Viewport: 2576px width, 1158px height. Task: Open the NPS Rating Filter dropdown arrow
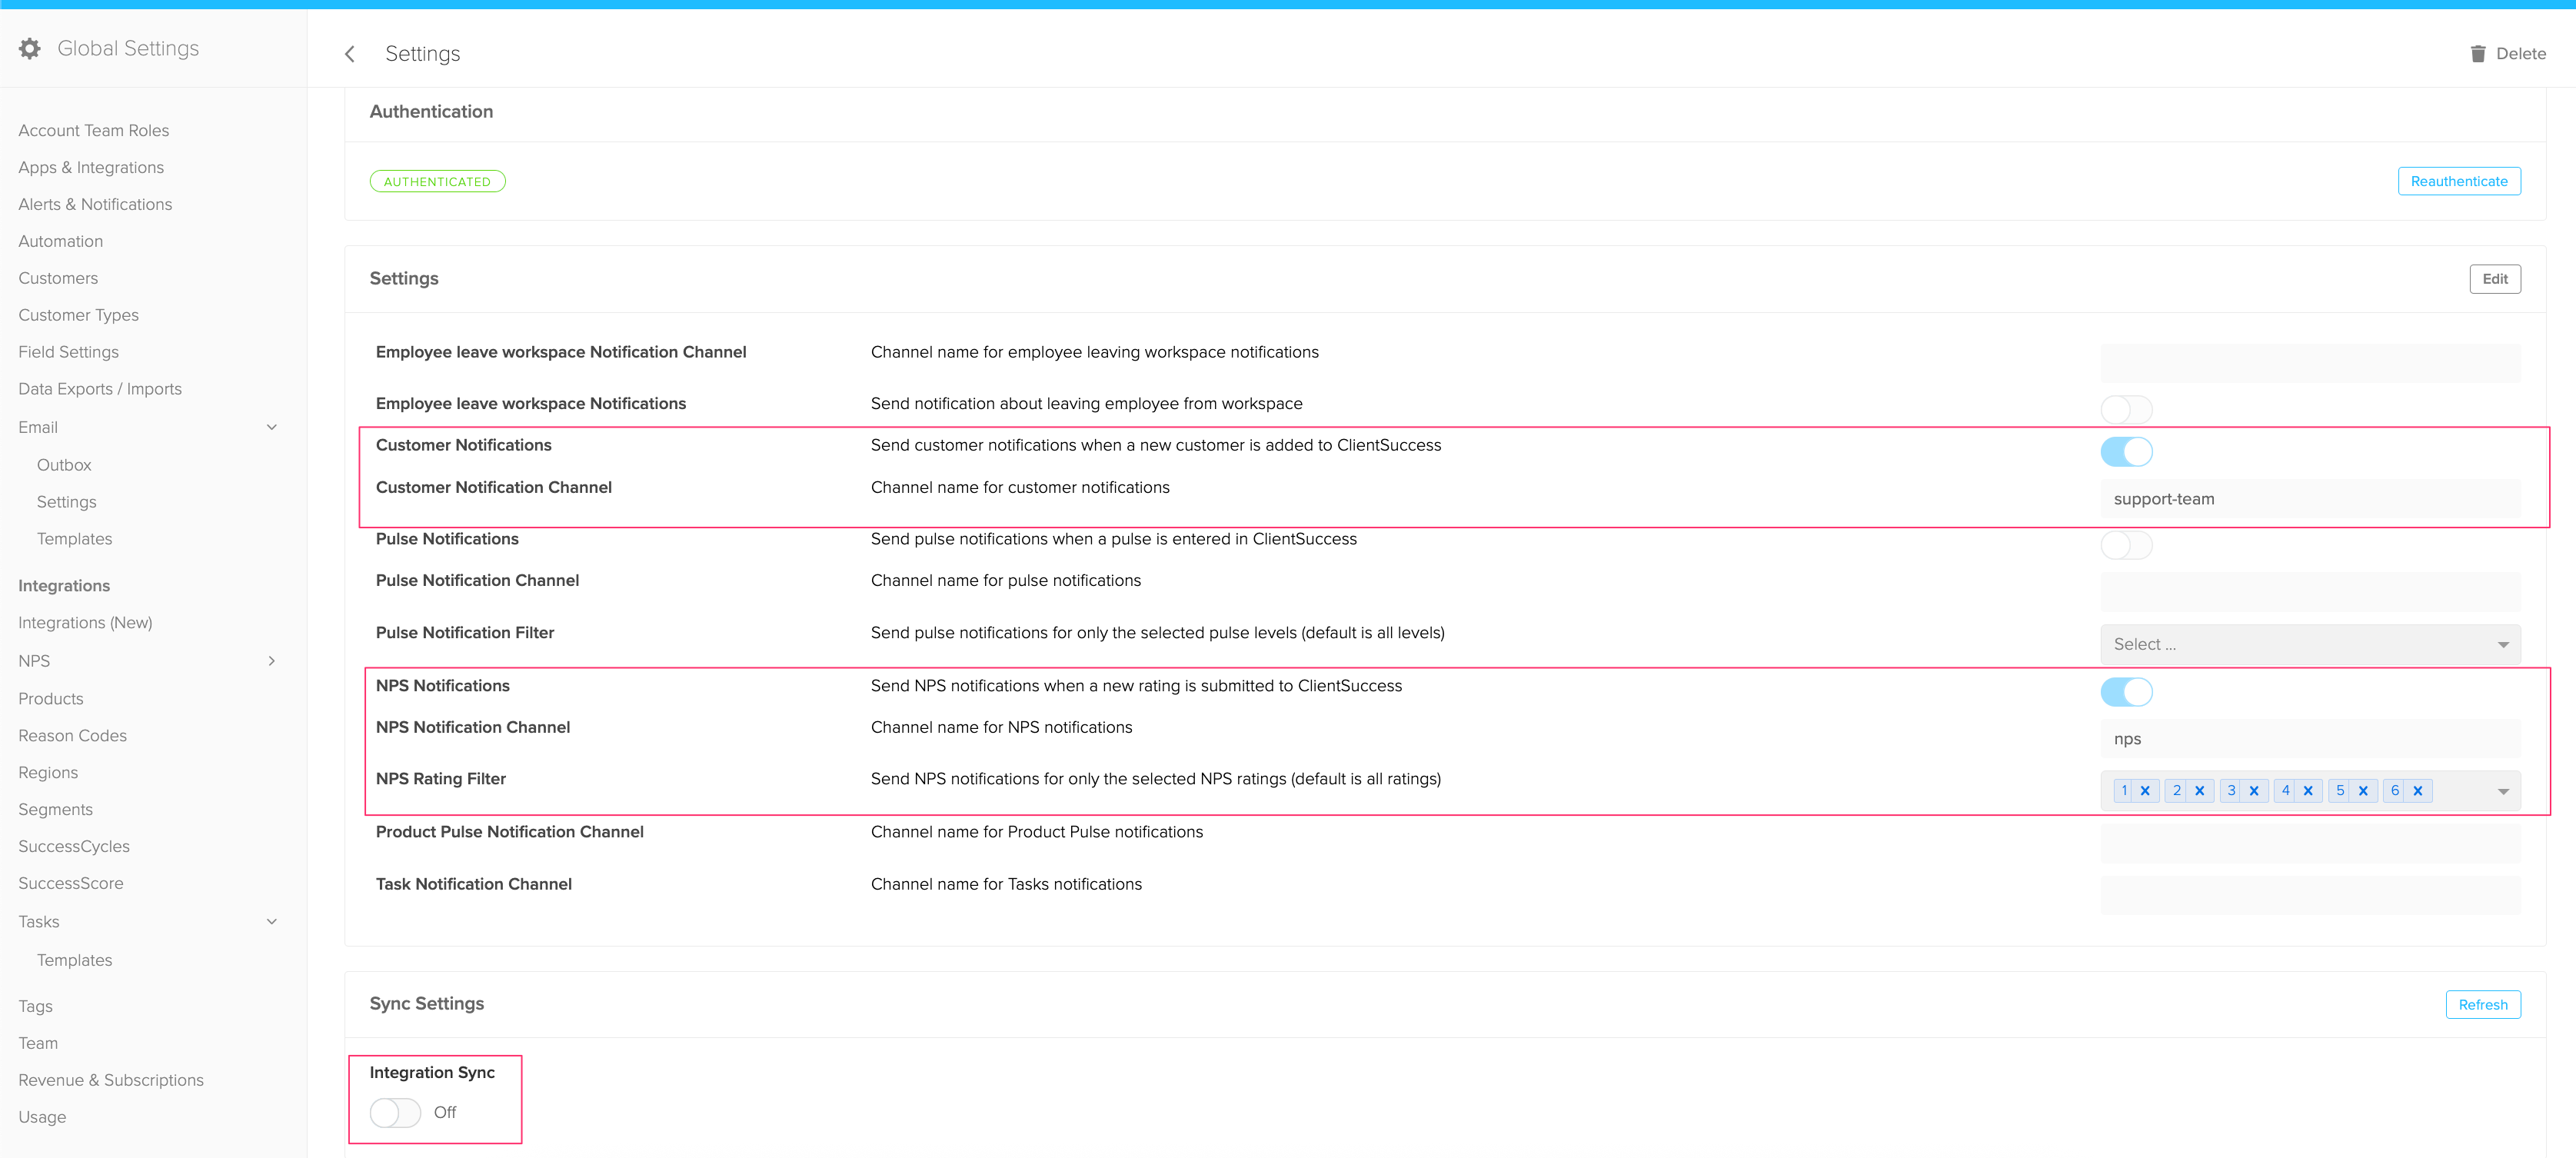[2503, 791]
